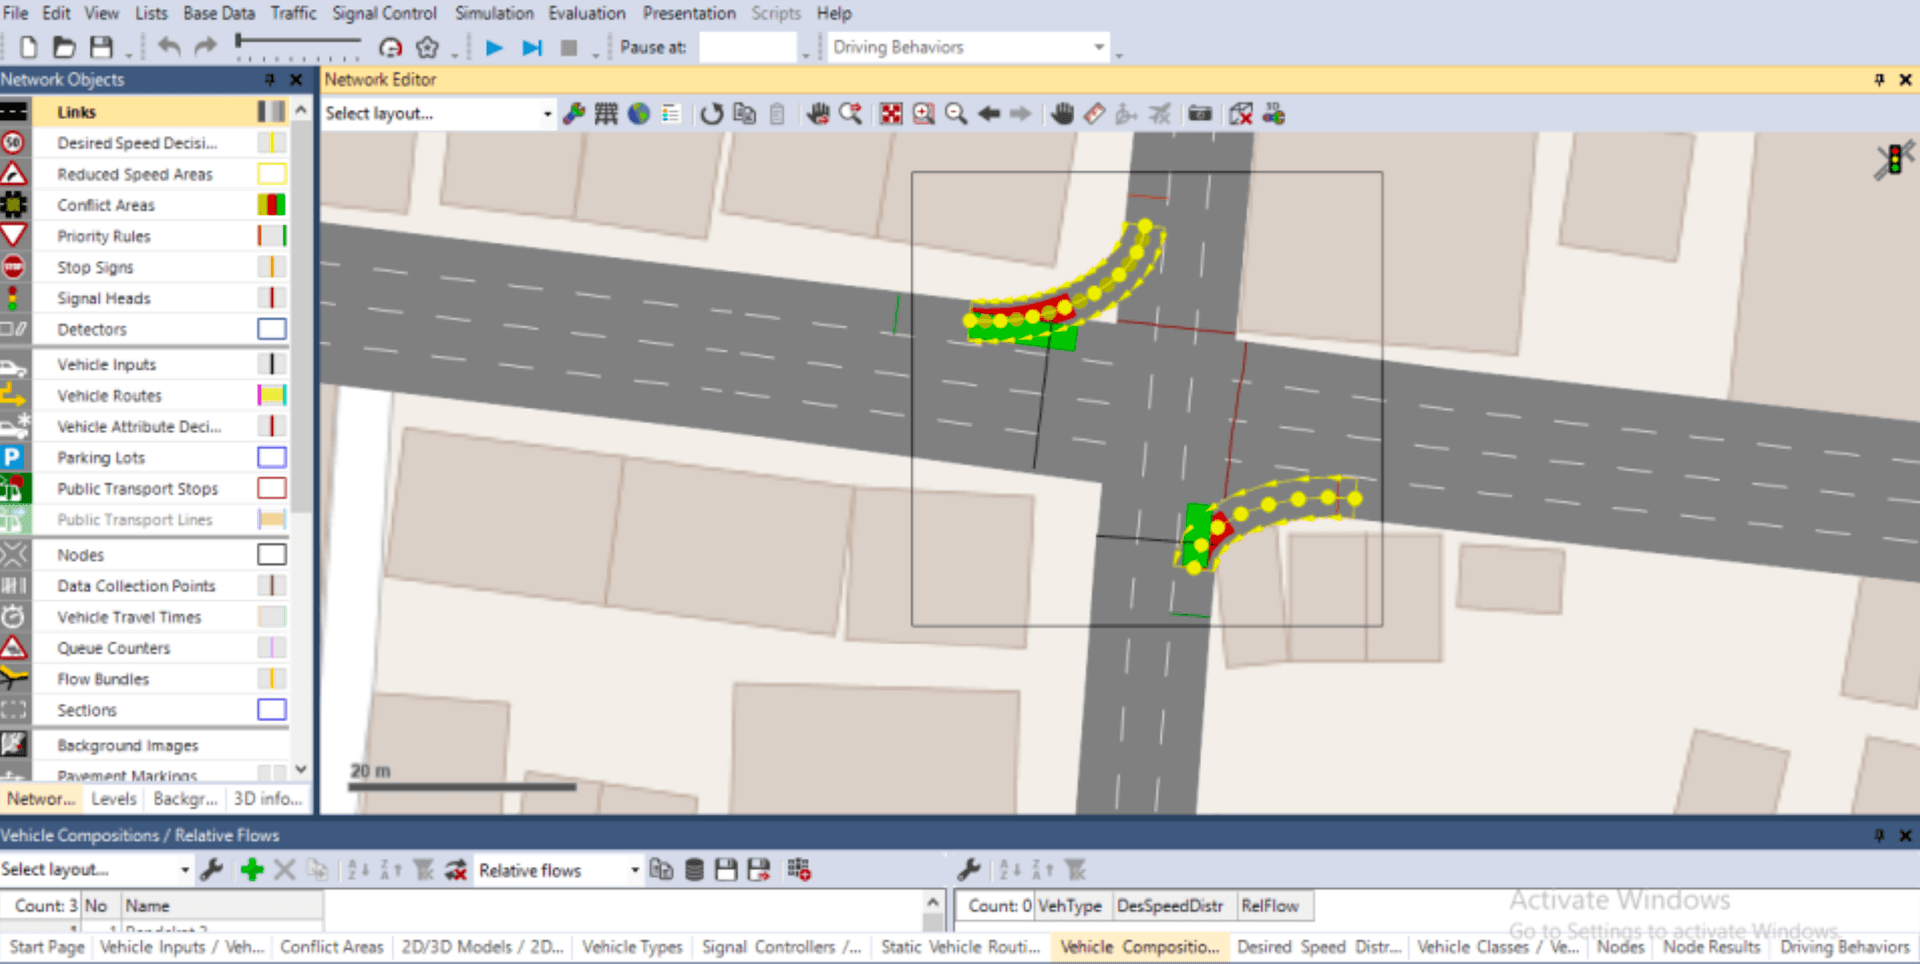Select the Vehicle Inputs object icon

13,365
